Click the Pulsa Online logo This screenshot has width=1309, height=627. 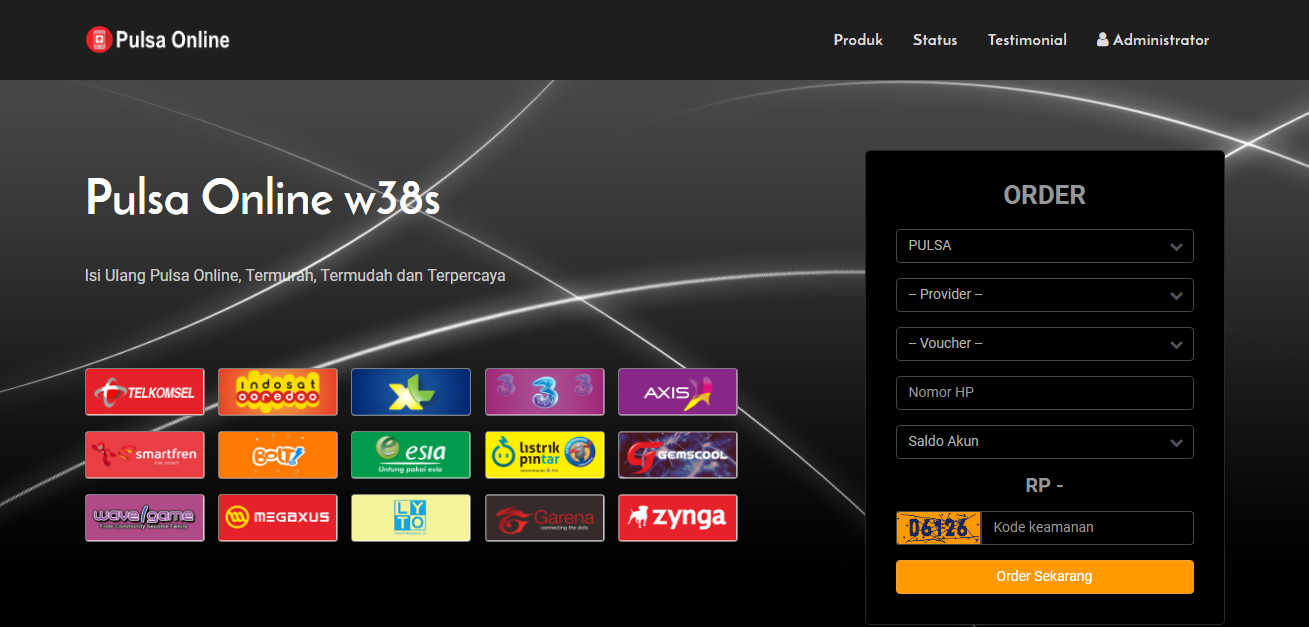point(158,40)
